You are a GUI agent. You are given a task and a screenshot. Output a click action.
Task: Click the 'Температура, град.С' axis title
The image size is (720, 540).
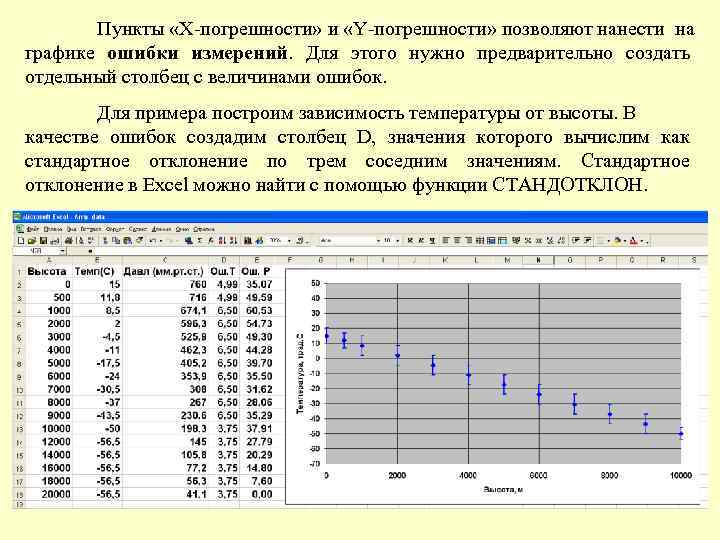(300, 374)
